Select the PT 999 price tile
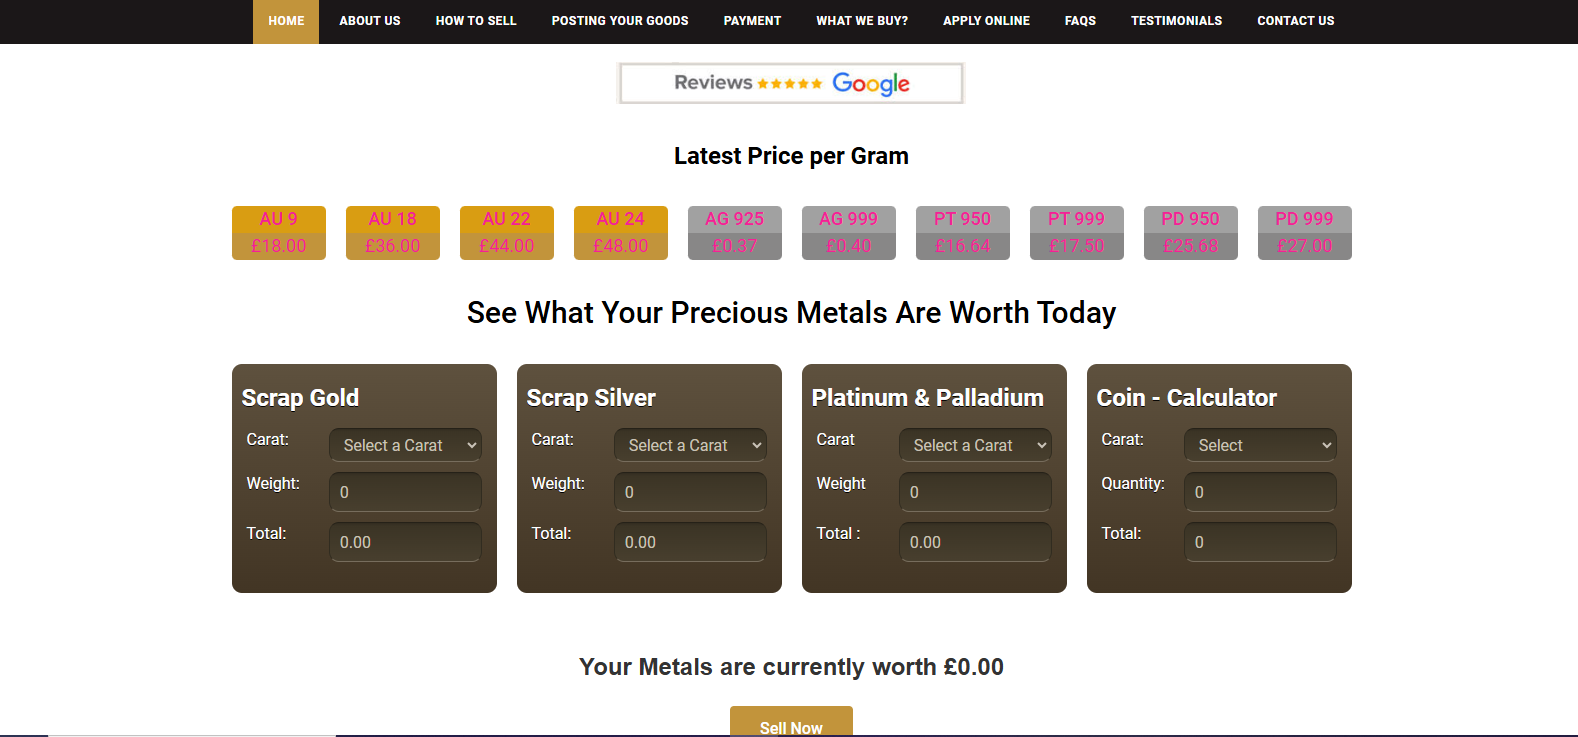 [1077, 233]
